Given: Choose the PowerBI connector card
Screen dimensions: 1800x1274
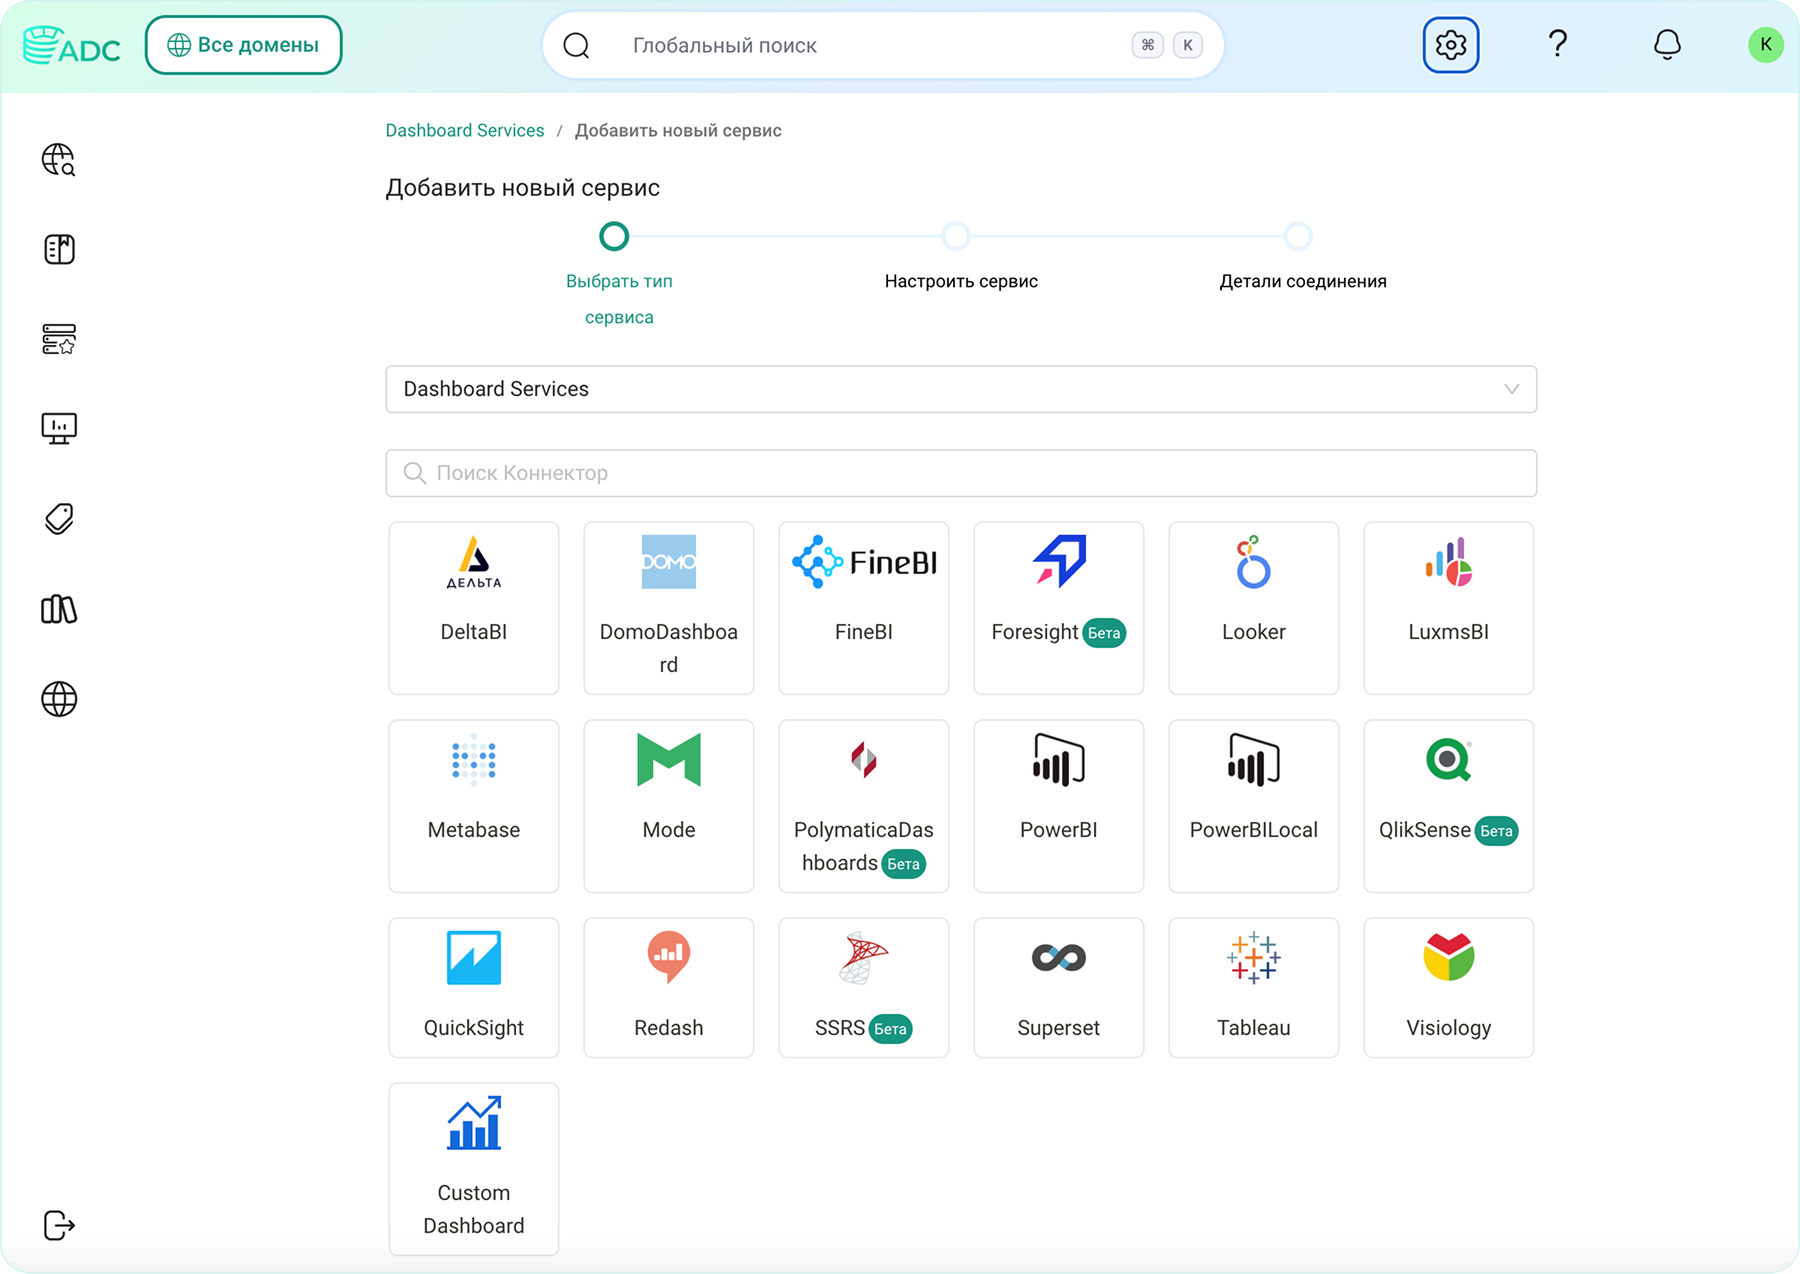Looking at the screenshot, I should (x=1058, y=806).
